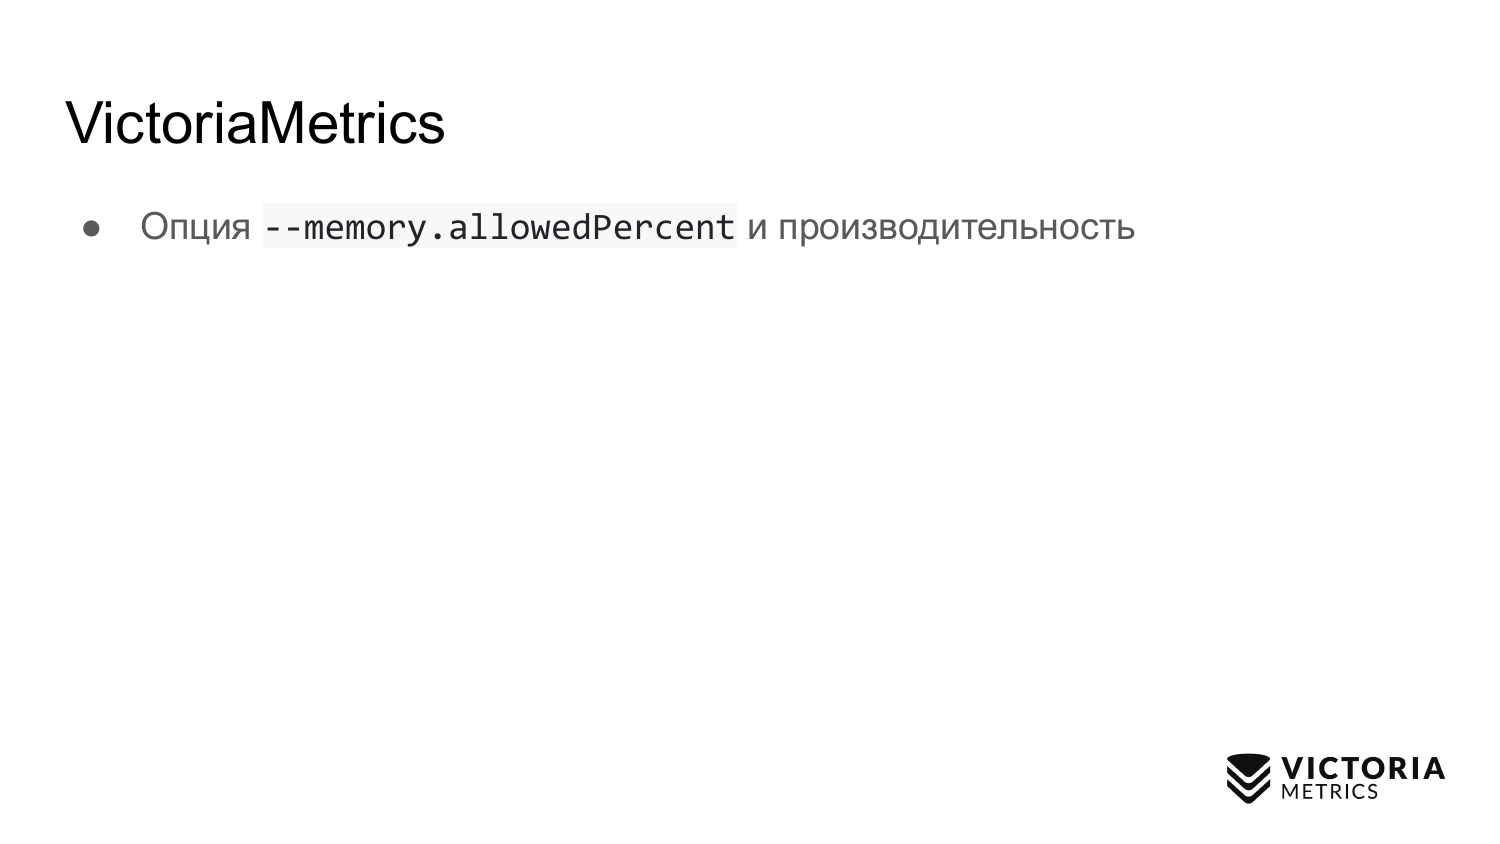
Task: Click the bullet point dot
Action: click(92, 228)
